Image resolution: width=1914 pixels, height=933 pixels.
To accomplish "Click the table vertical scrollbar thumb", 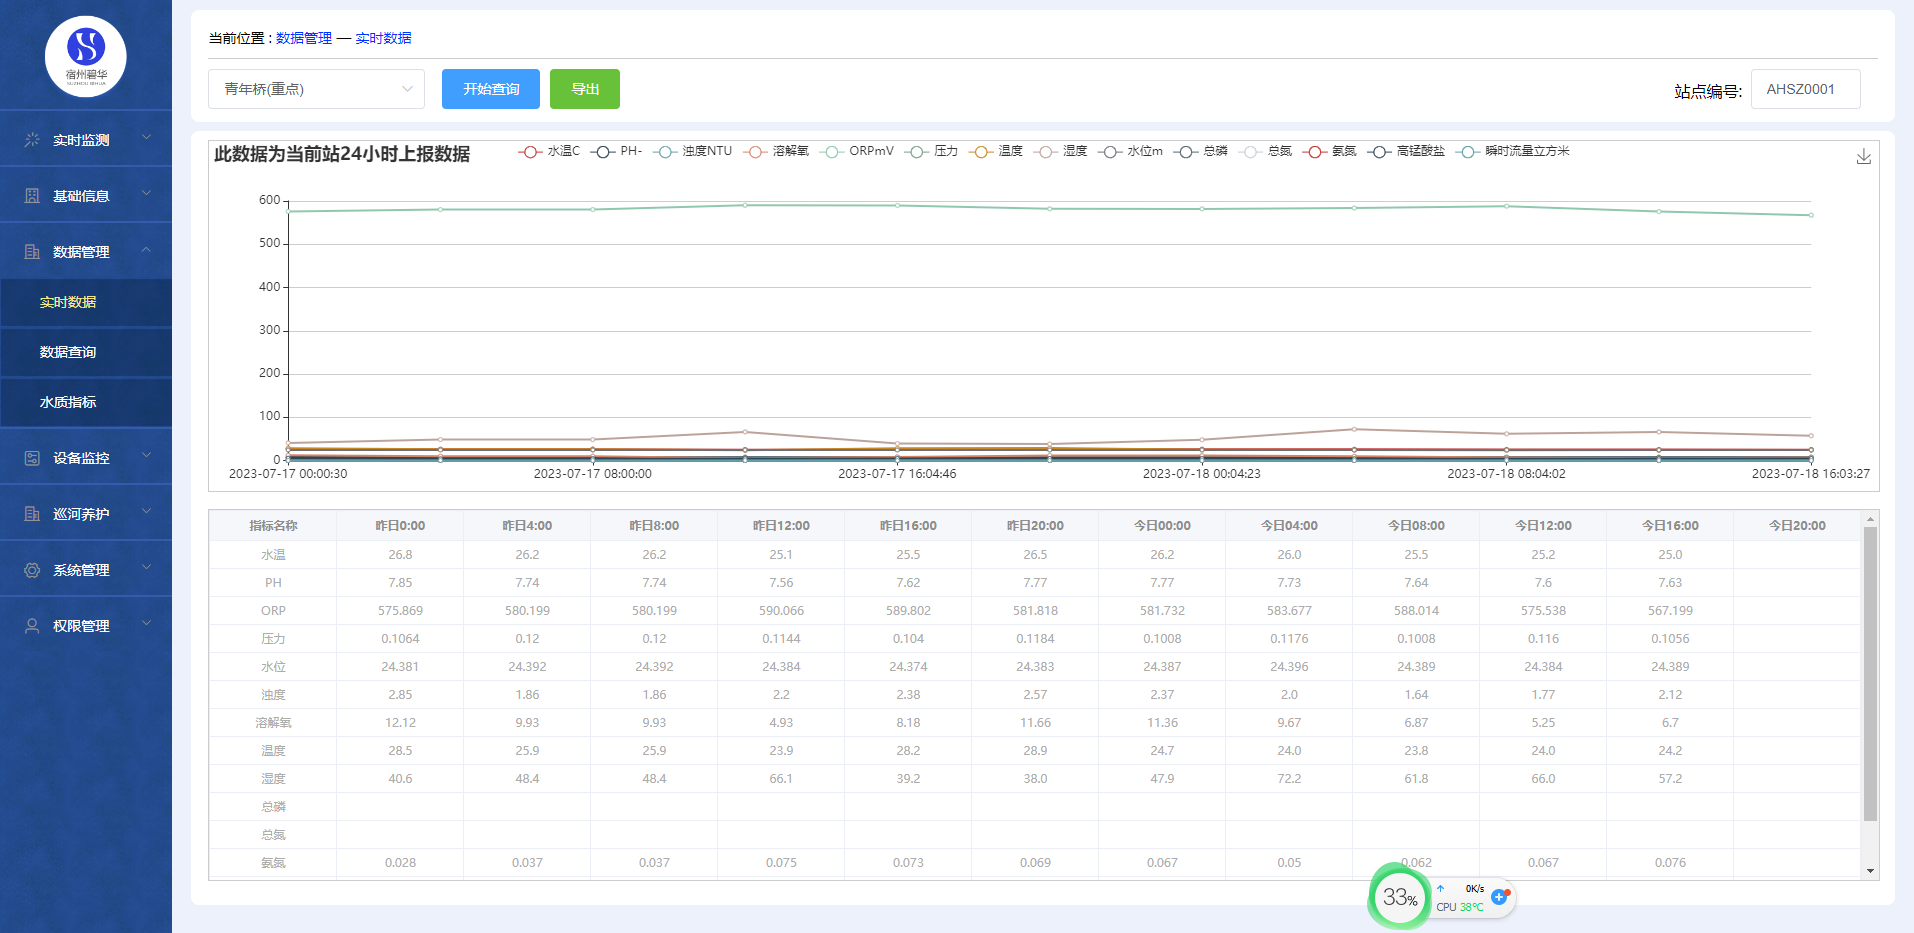I will click(x=1870, y=674).
